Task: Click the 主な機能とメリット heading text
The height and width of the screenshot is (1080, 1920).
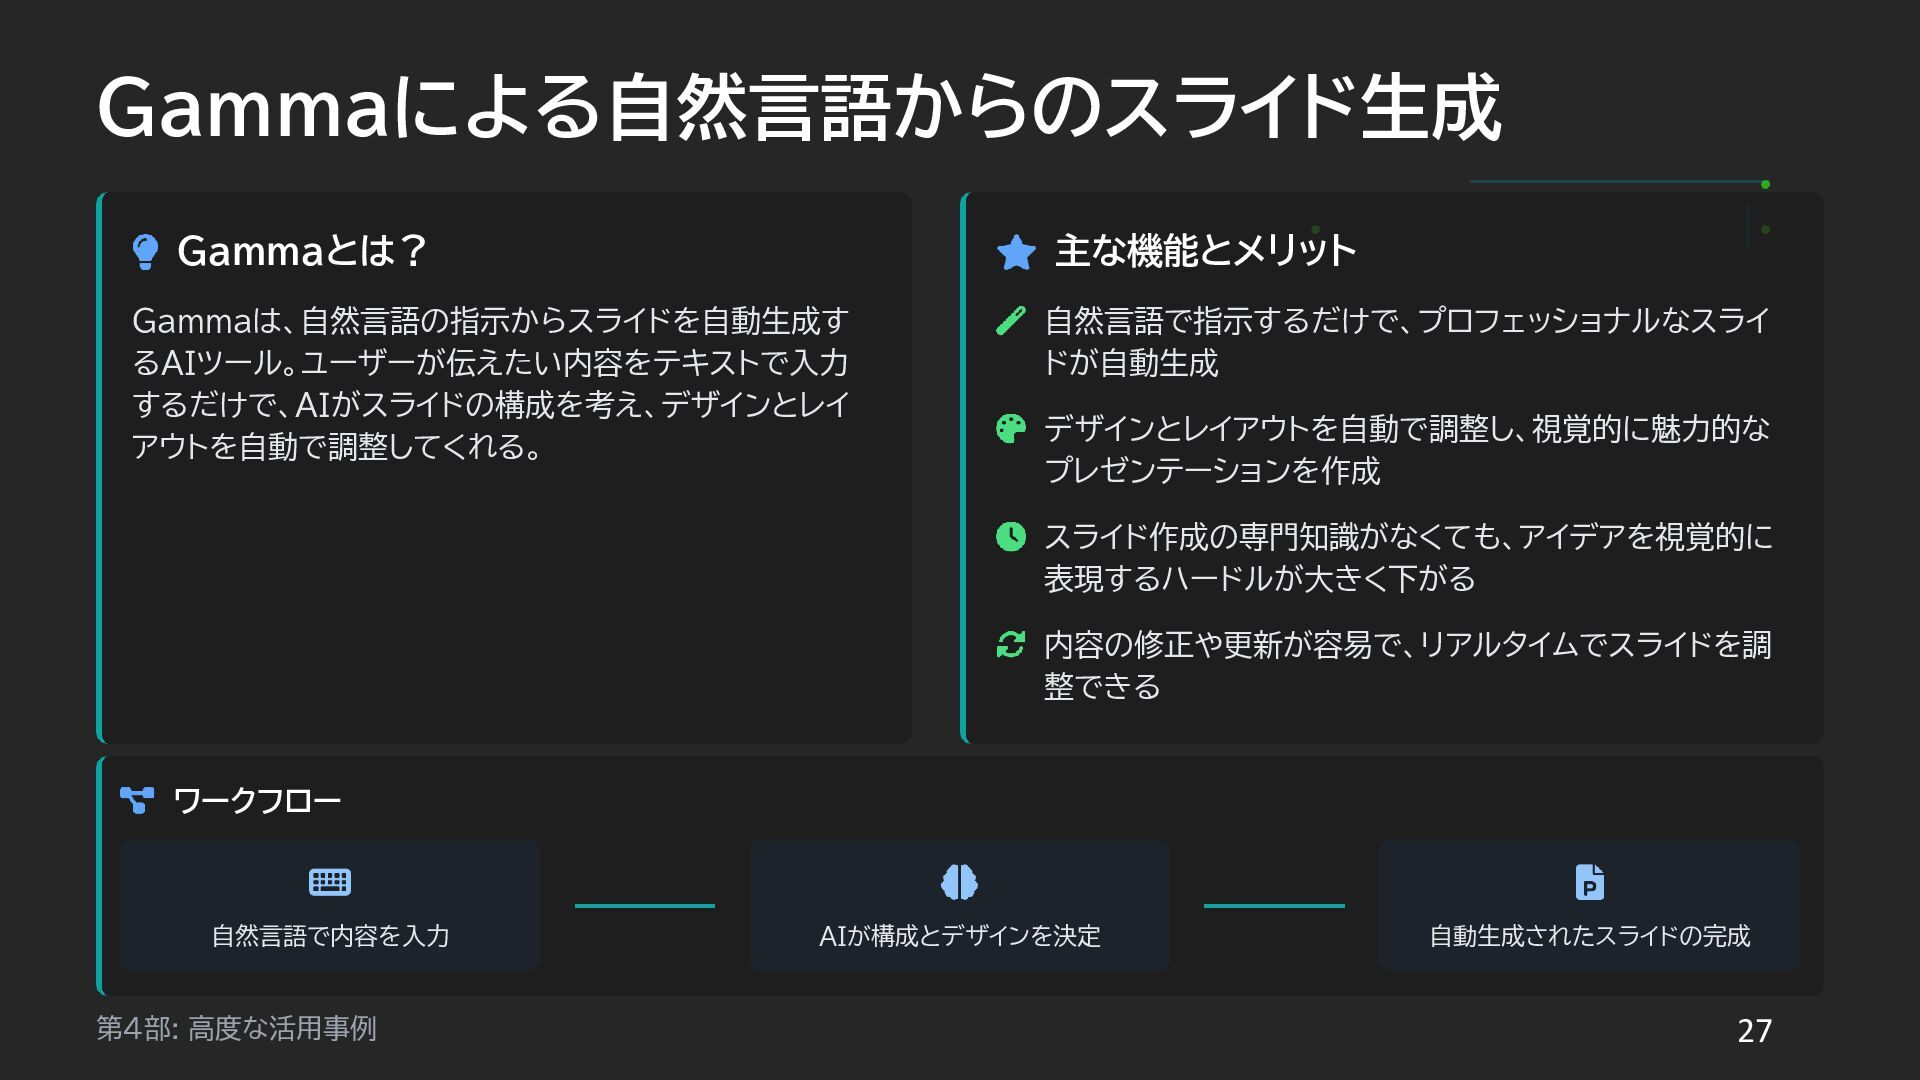Action: (1205, 251)
